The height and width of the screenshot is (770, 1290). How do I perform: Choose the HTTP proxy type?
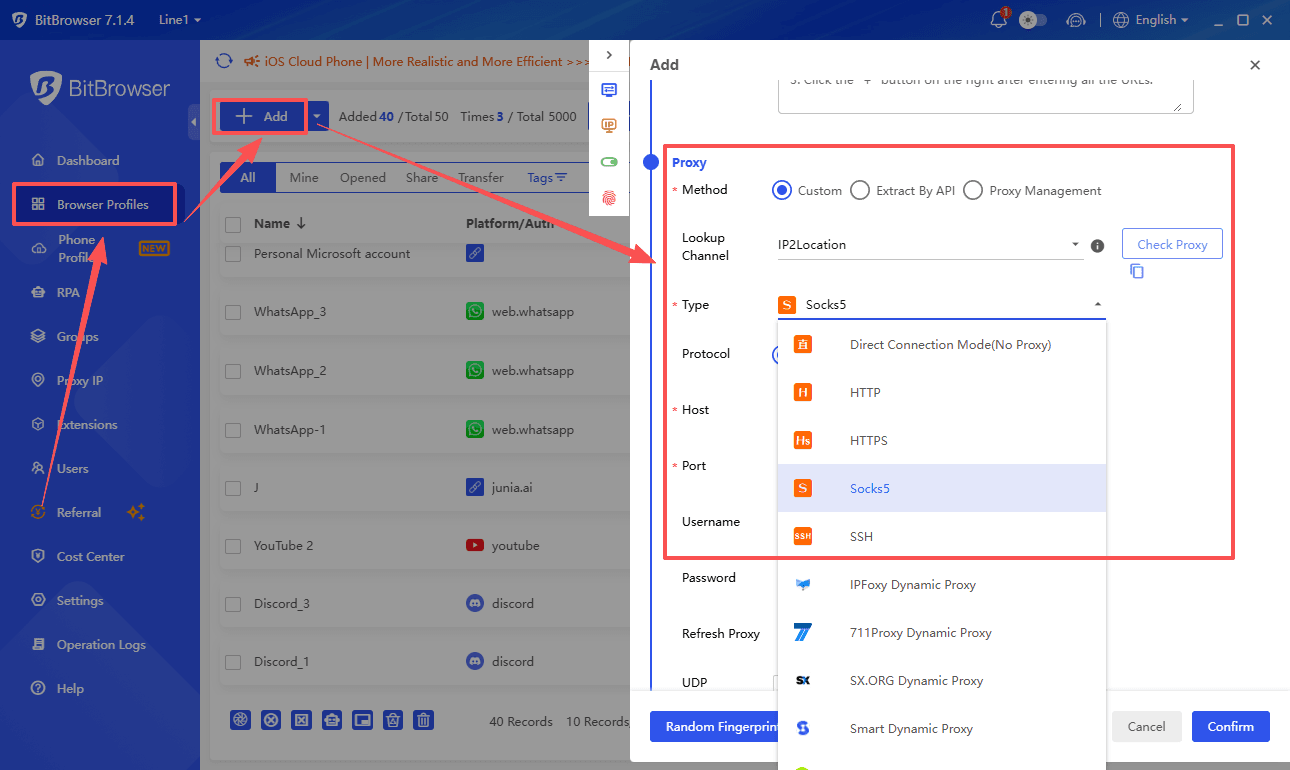(x=942, y=393)
